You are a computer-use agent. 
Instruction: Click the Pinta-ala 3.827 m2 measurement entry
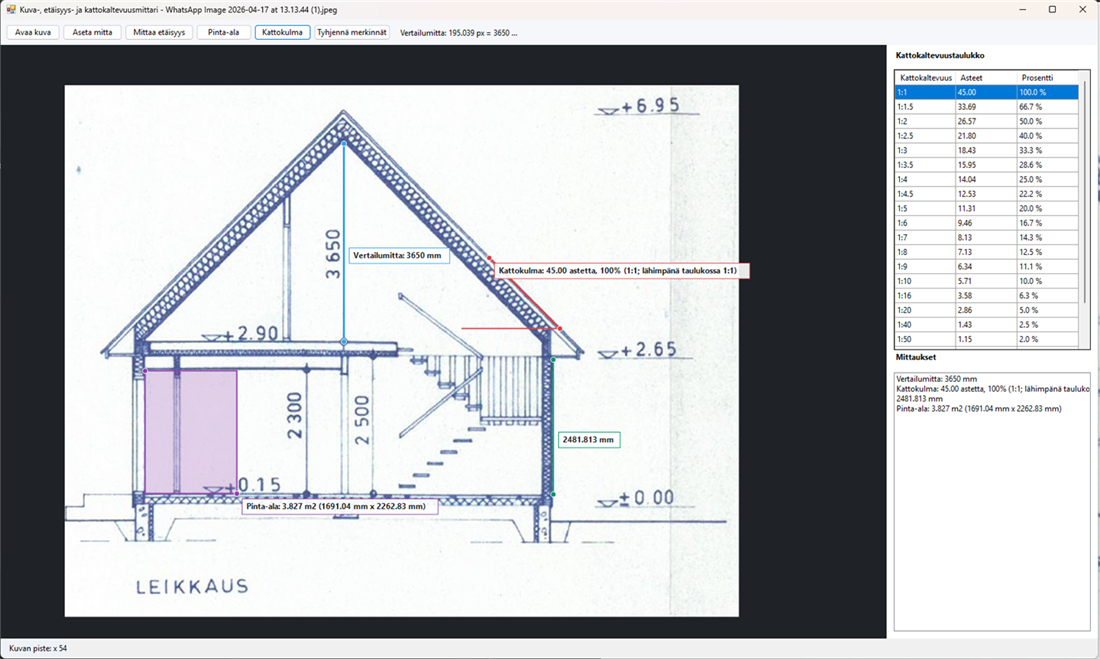(x=979, y=408)
